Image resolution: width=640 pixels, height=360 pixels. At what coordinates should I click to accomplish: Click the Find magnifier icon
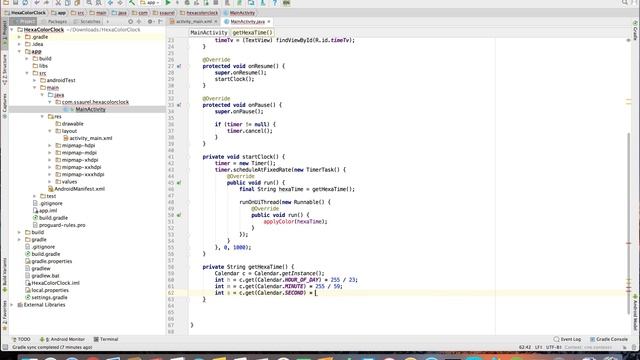[x=89, y=2]
